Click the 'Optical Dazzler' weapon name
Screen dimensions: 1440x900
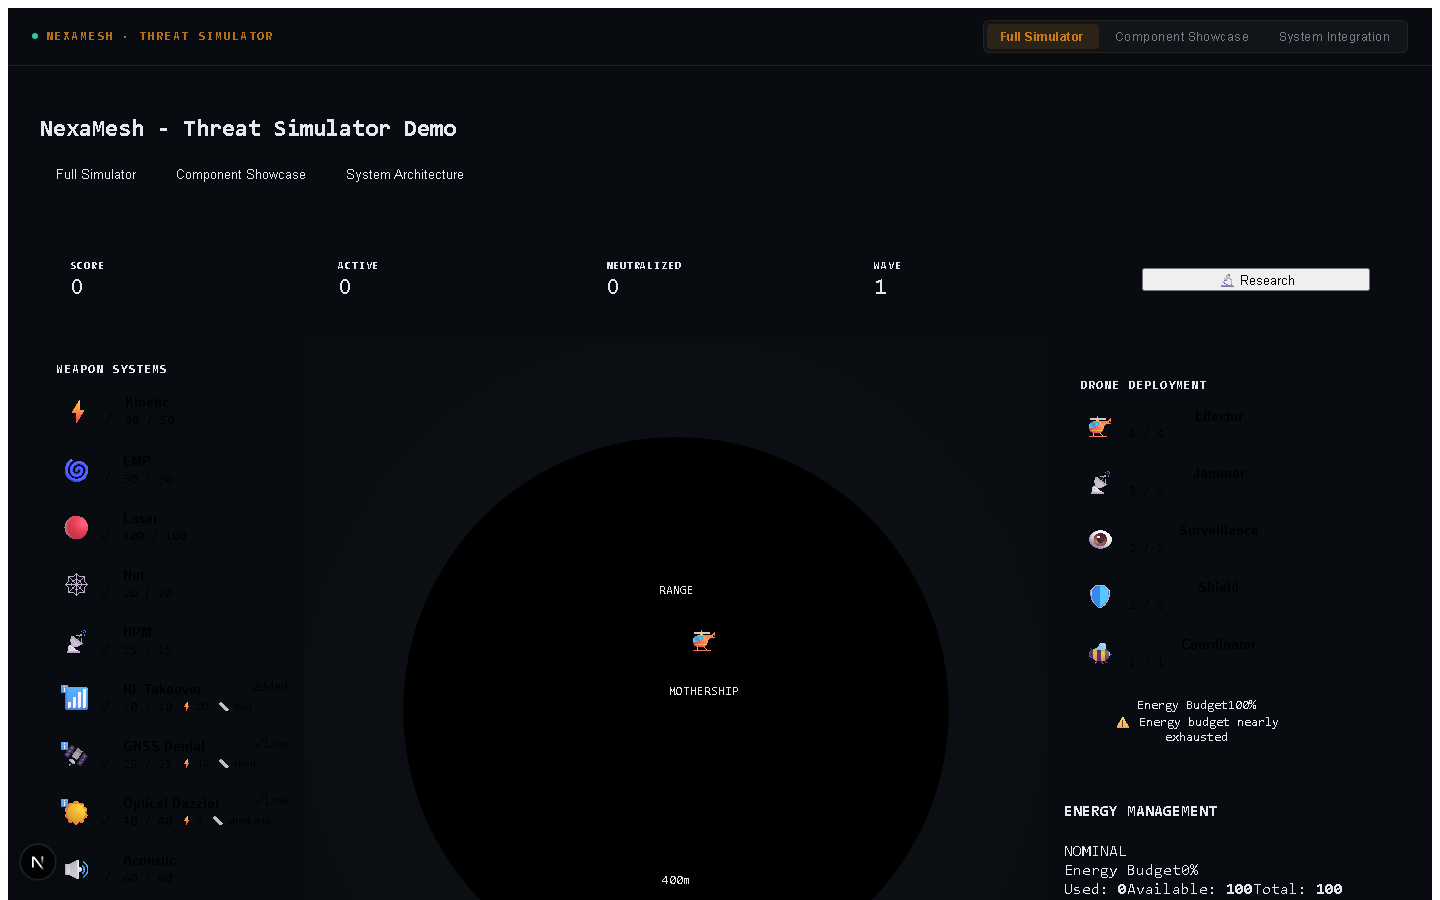click(172, 803)
